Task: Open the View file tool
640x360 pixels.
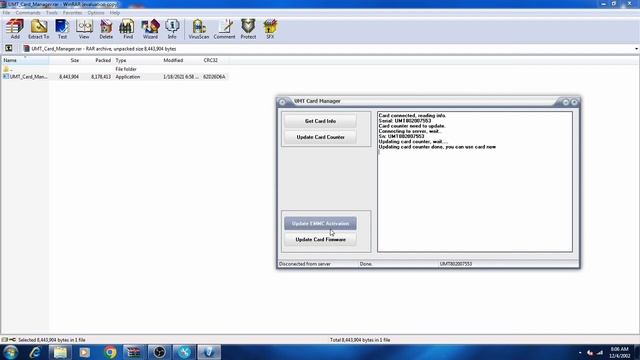Action: click(84, 29)
